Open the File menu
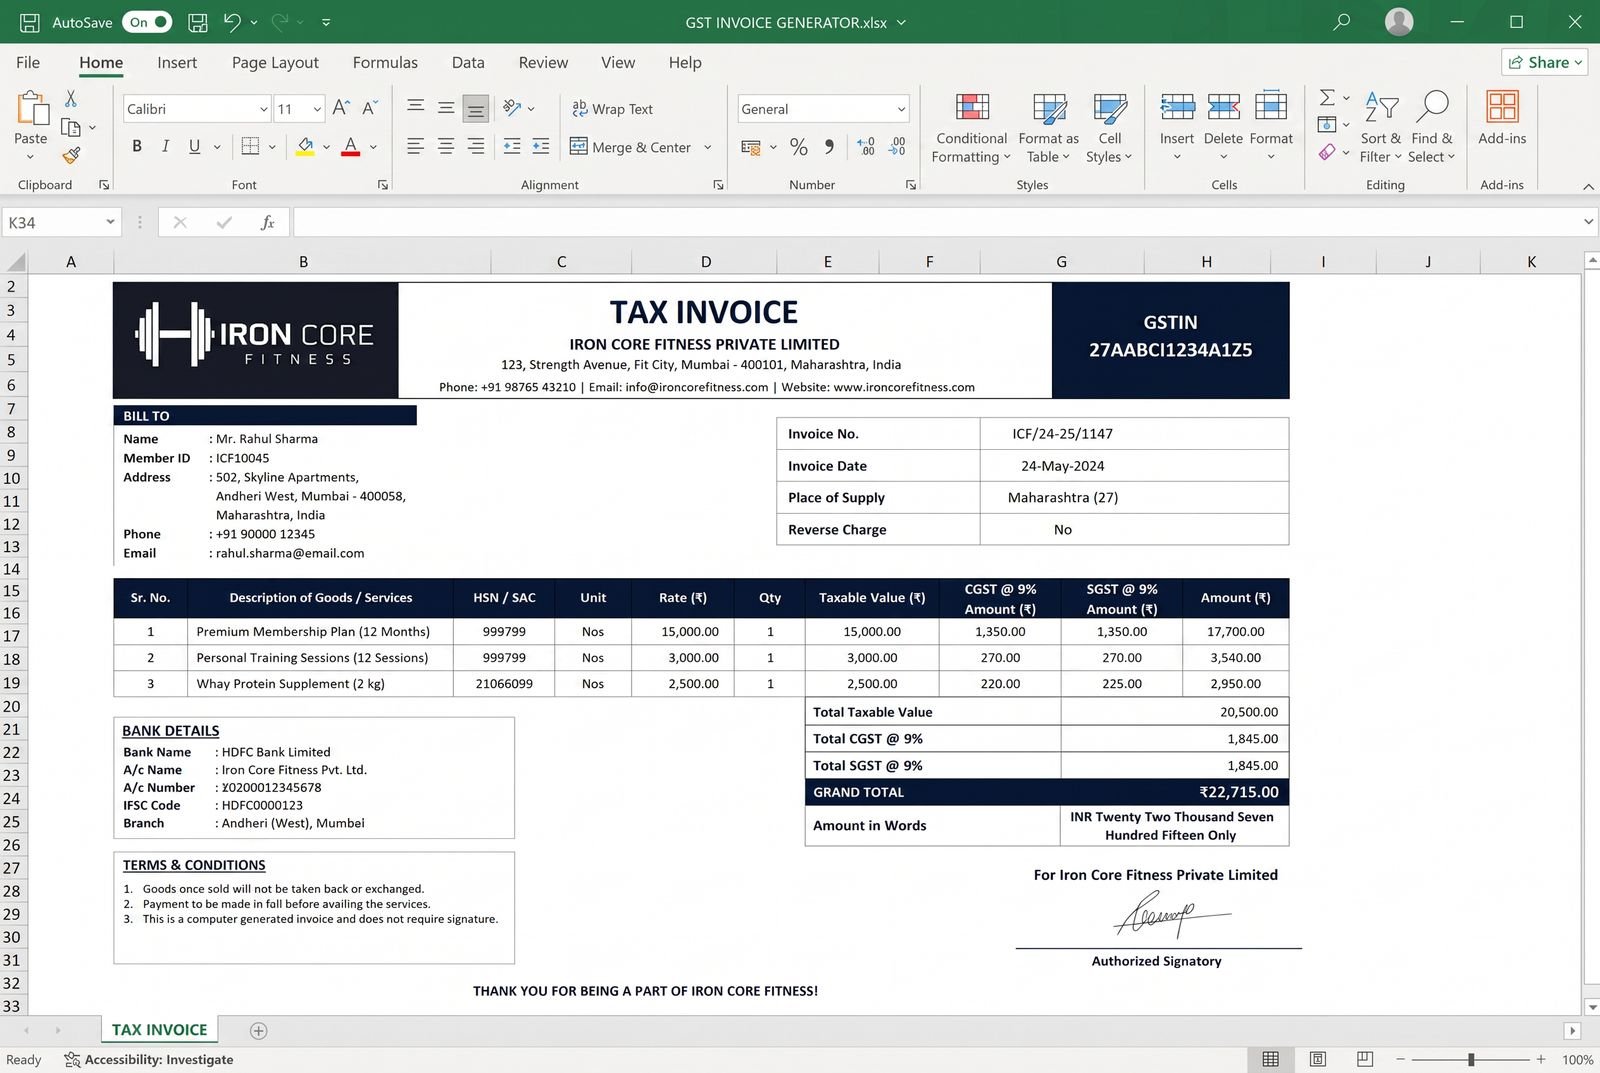The image size is (1600, 1073). (28, 62)
